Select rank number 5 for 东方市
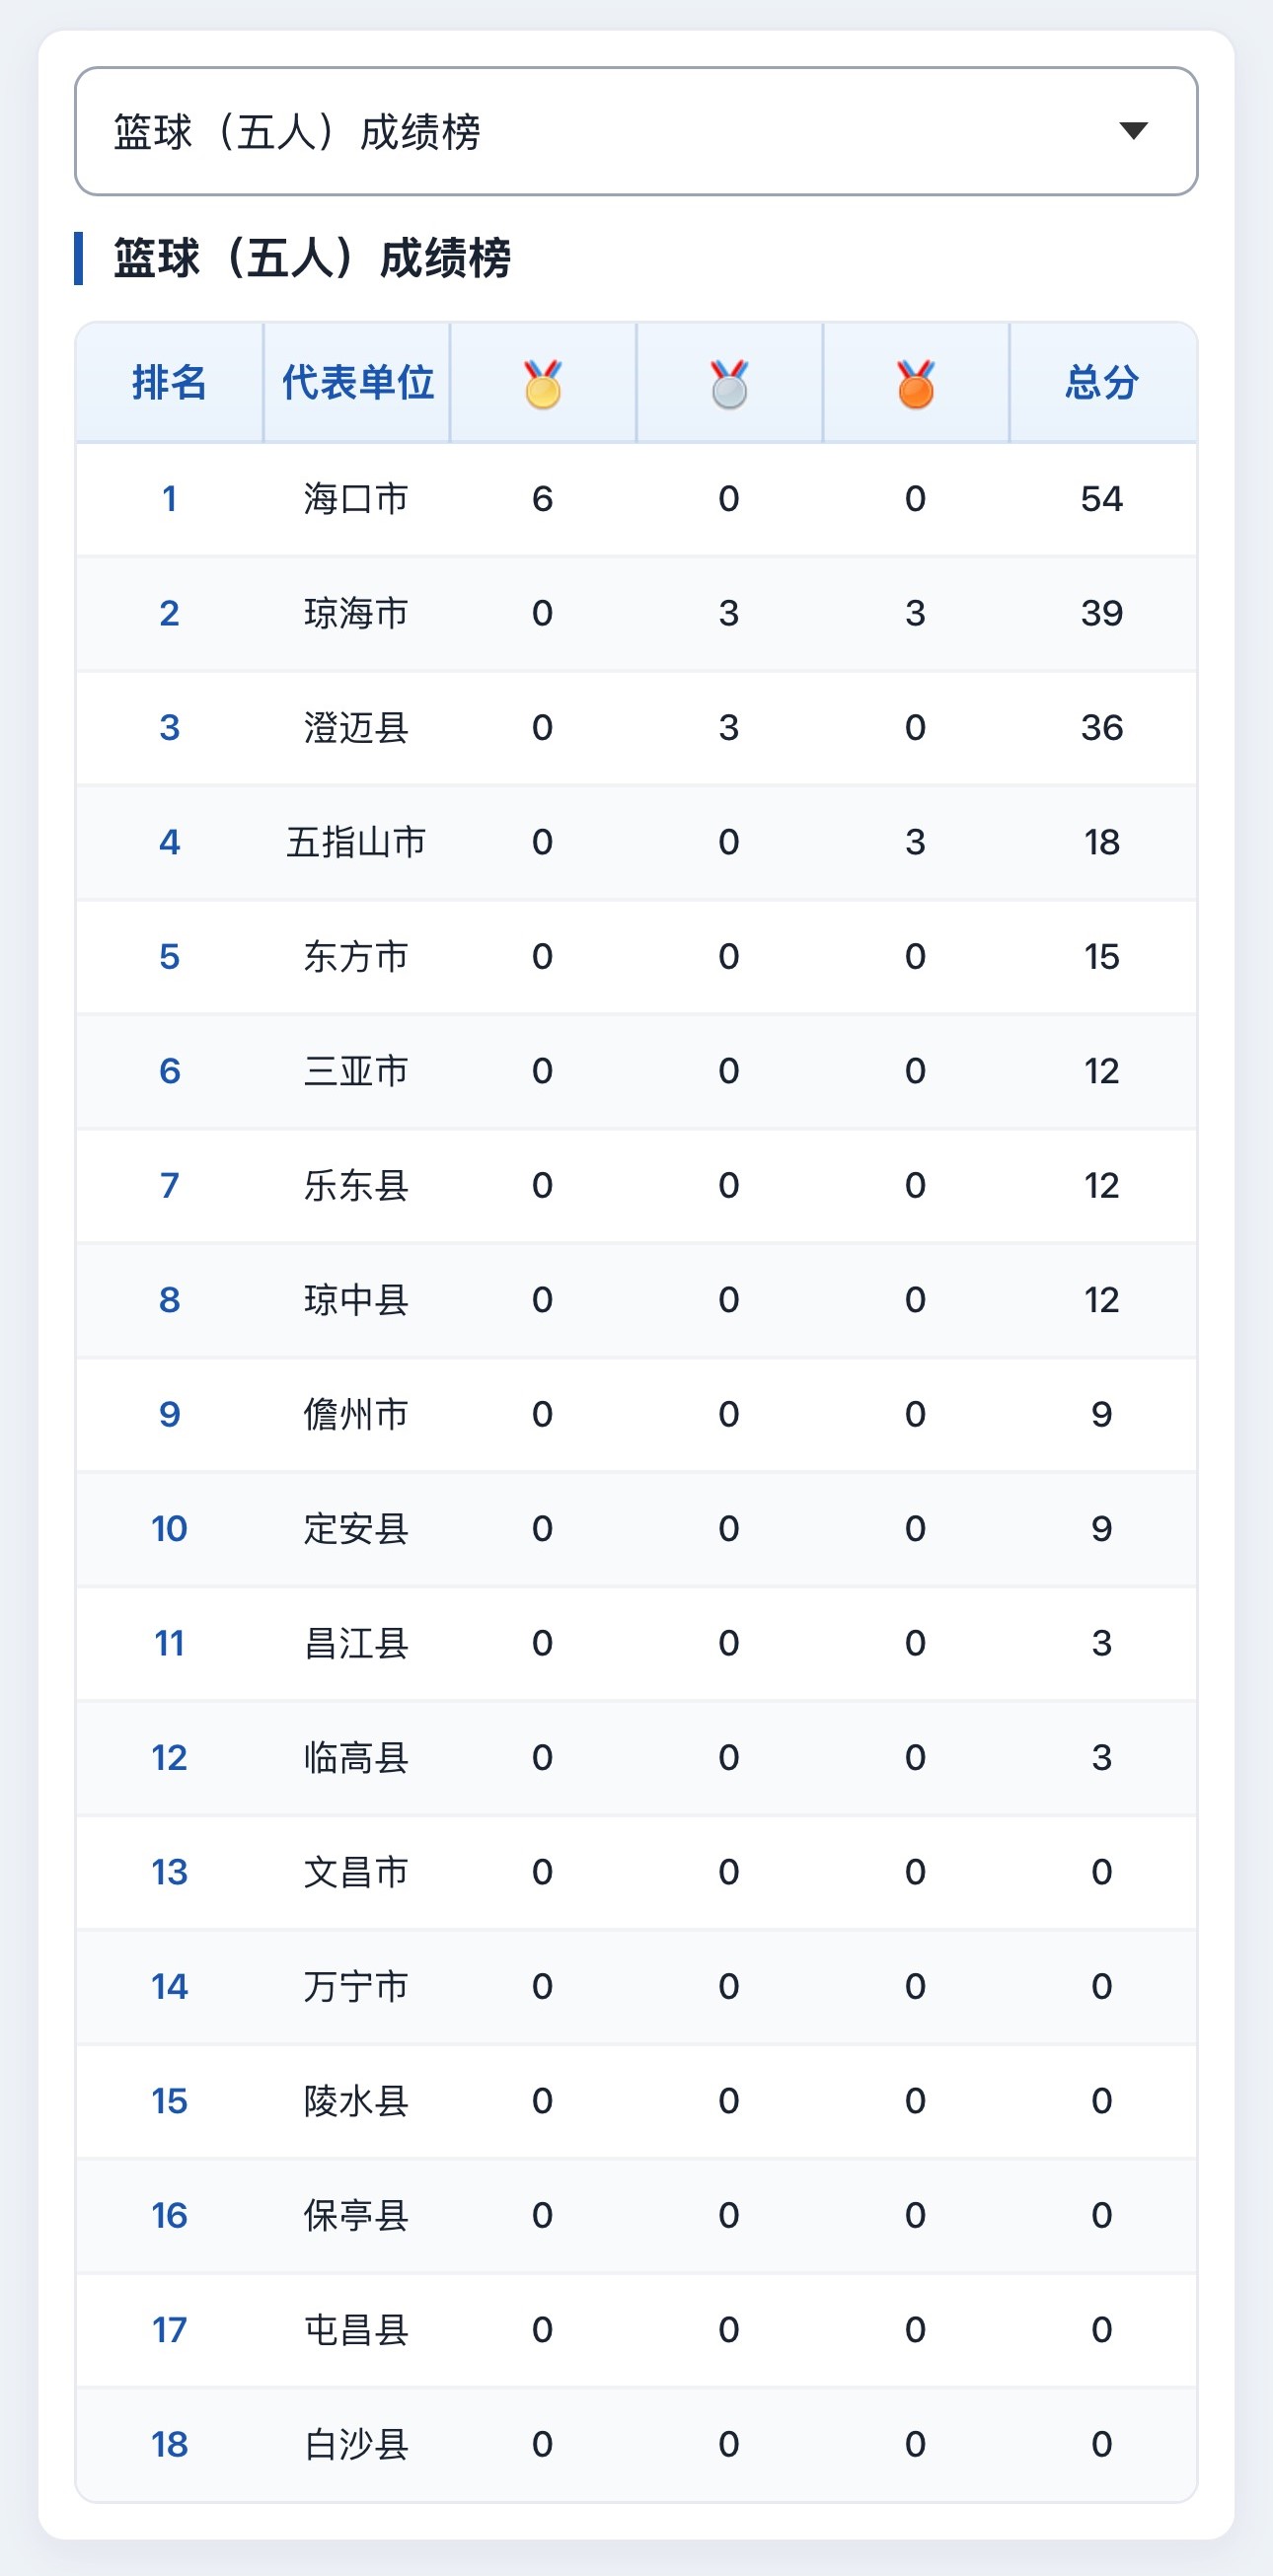The height and width of the screenshot is (2576, 1273). point(169,956)
